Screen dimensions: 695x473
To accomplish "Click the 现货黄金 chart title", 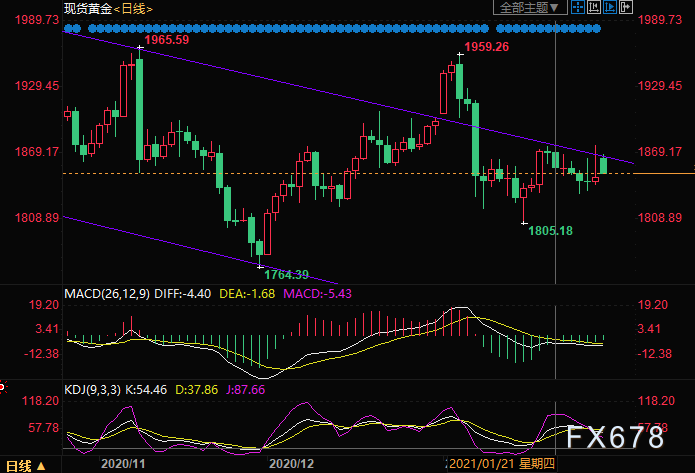I will tap(88, 8).
